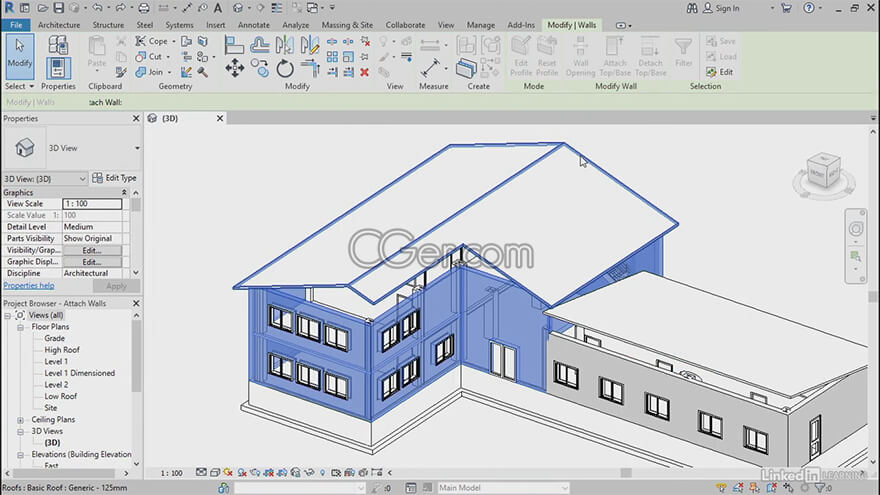Click the Edit Type button
This screenshot has width=880, height=495.
114,178
